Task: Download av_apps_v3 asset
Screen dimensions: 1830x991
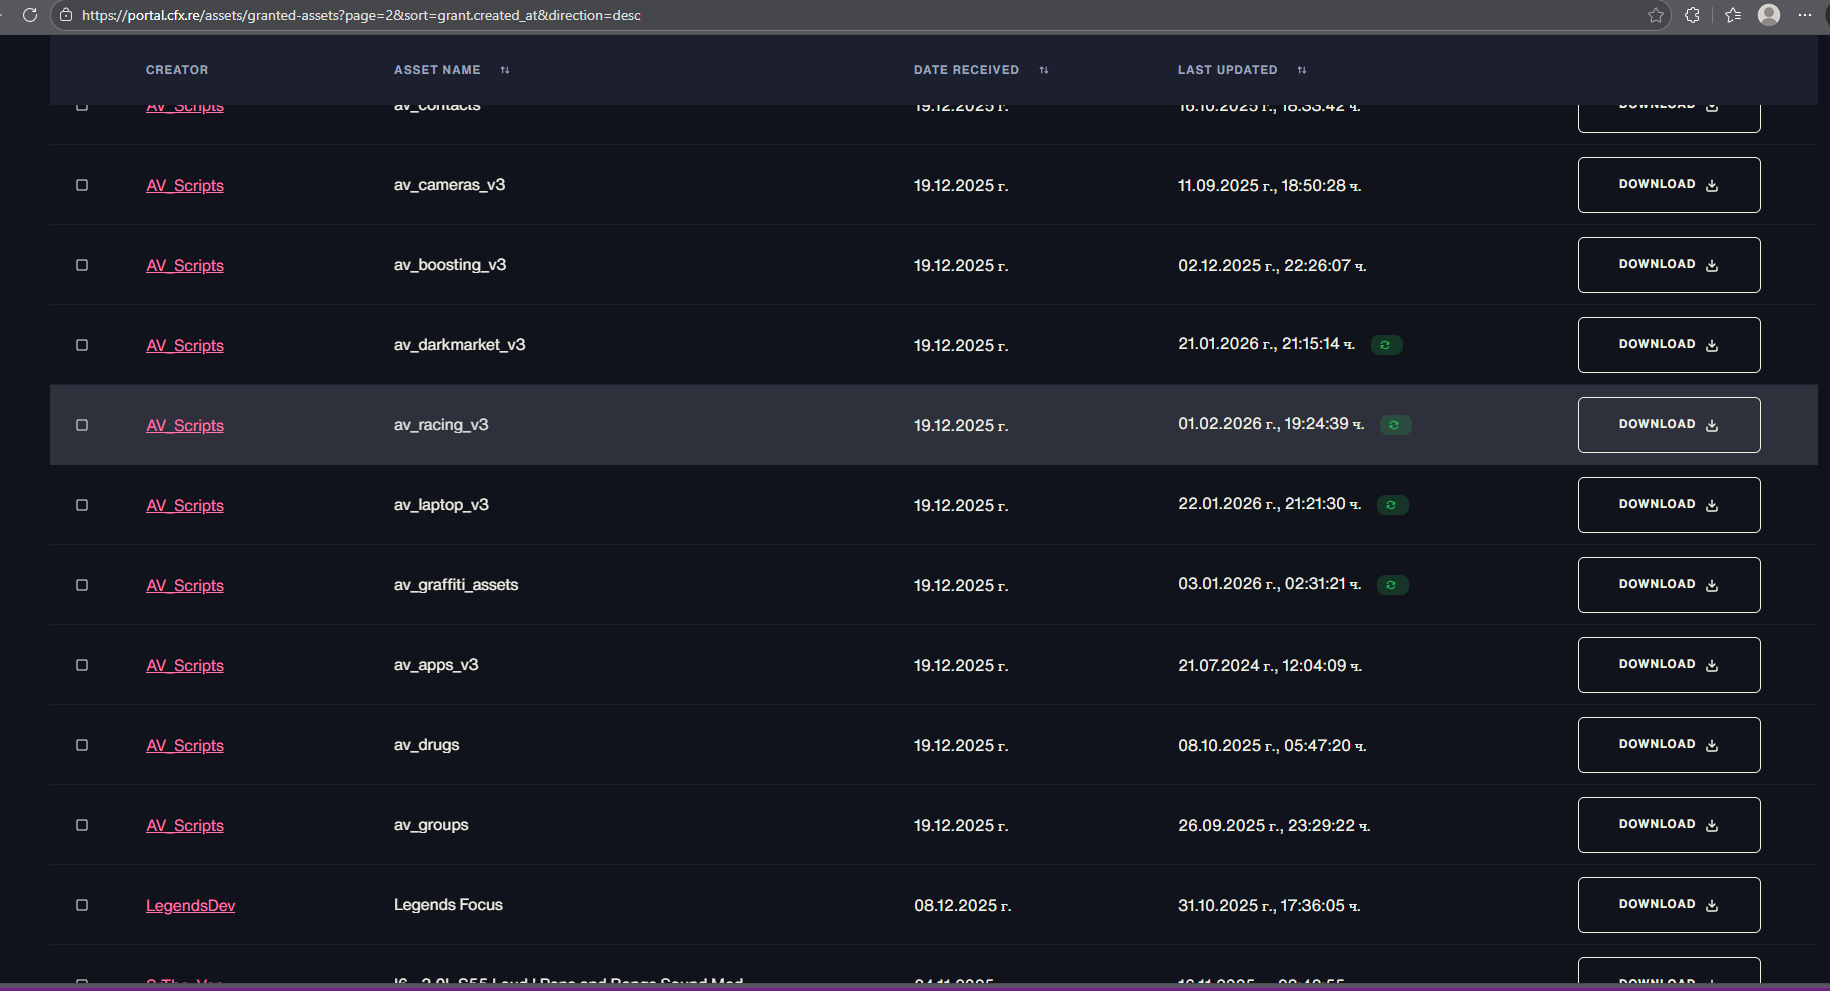Action: pyautogui.click(x=1669, y=665)
